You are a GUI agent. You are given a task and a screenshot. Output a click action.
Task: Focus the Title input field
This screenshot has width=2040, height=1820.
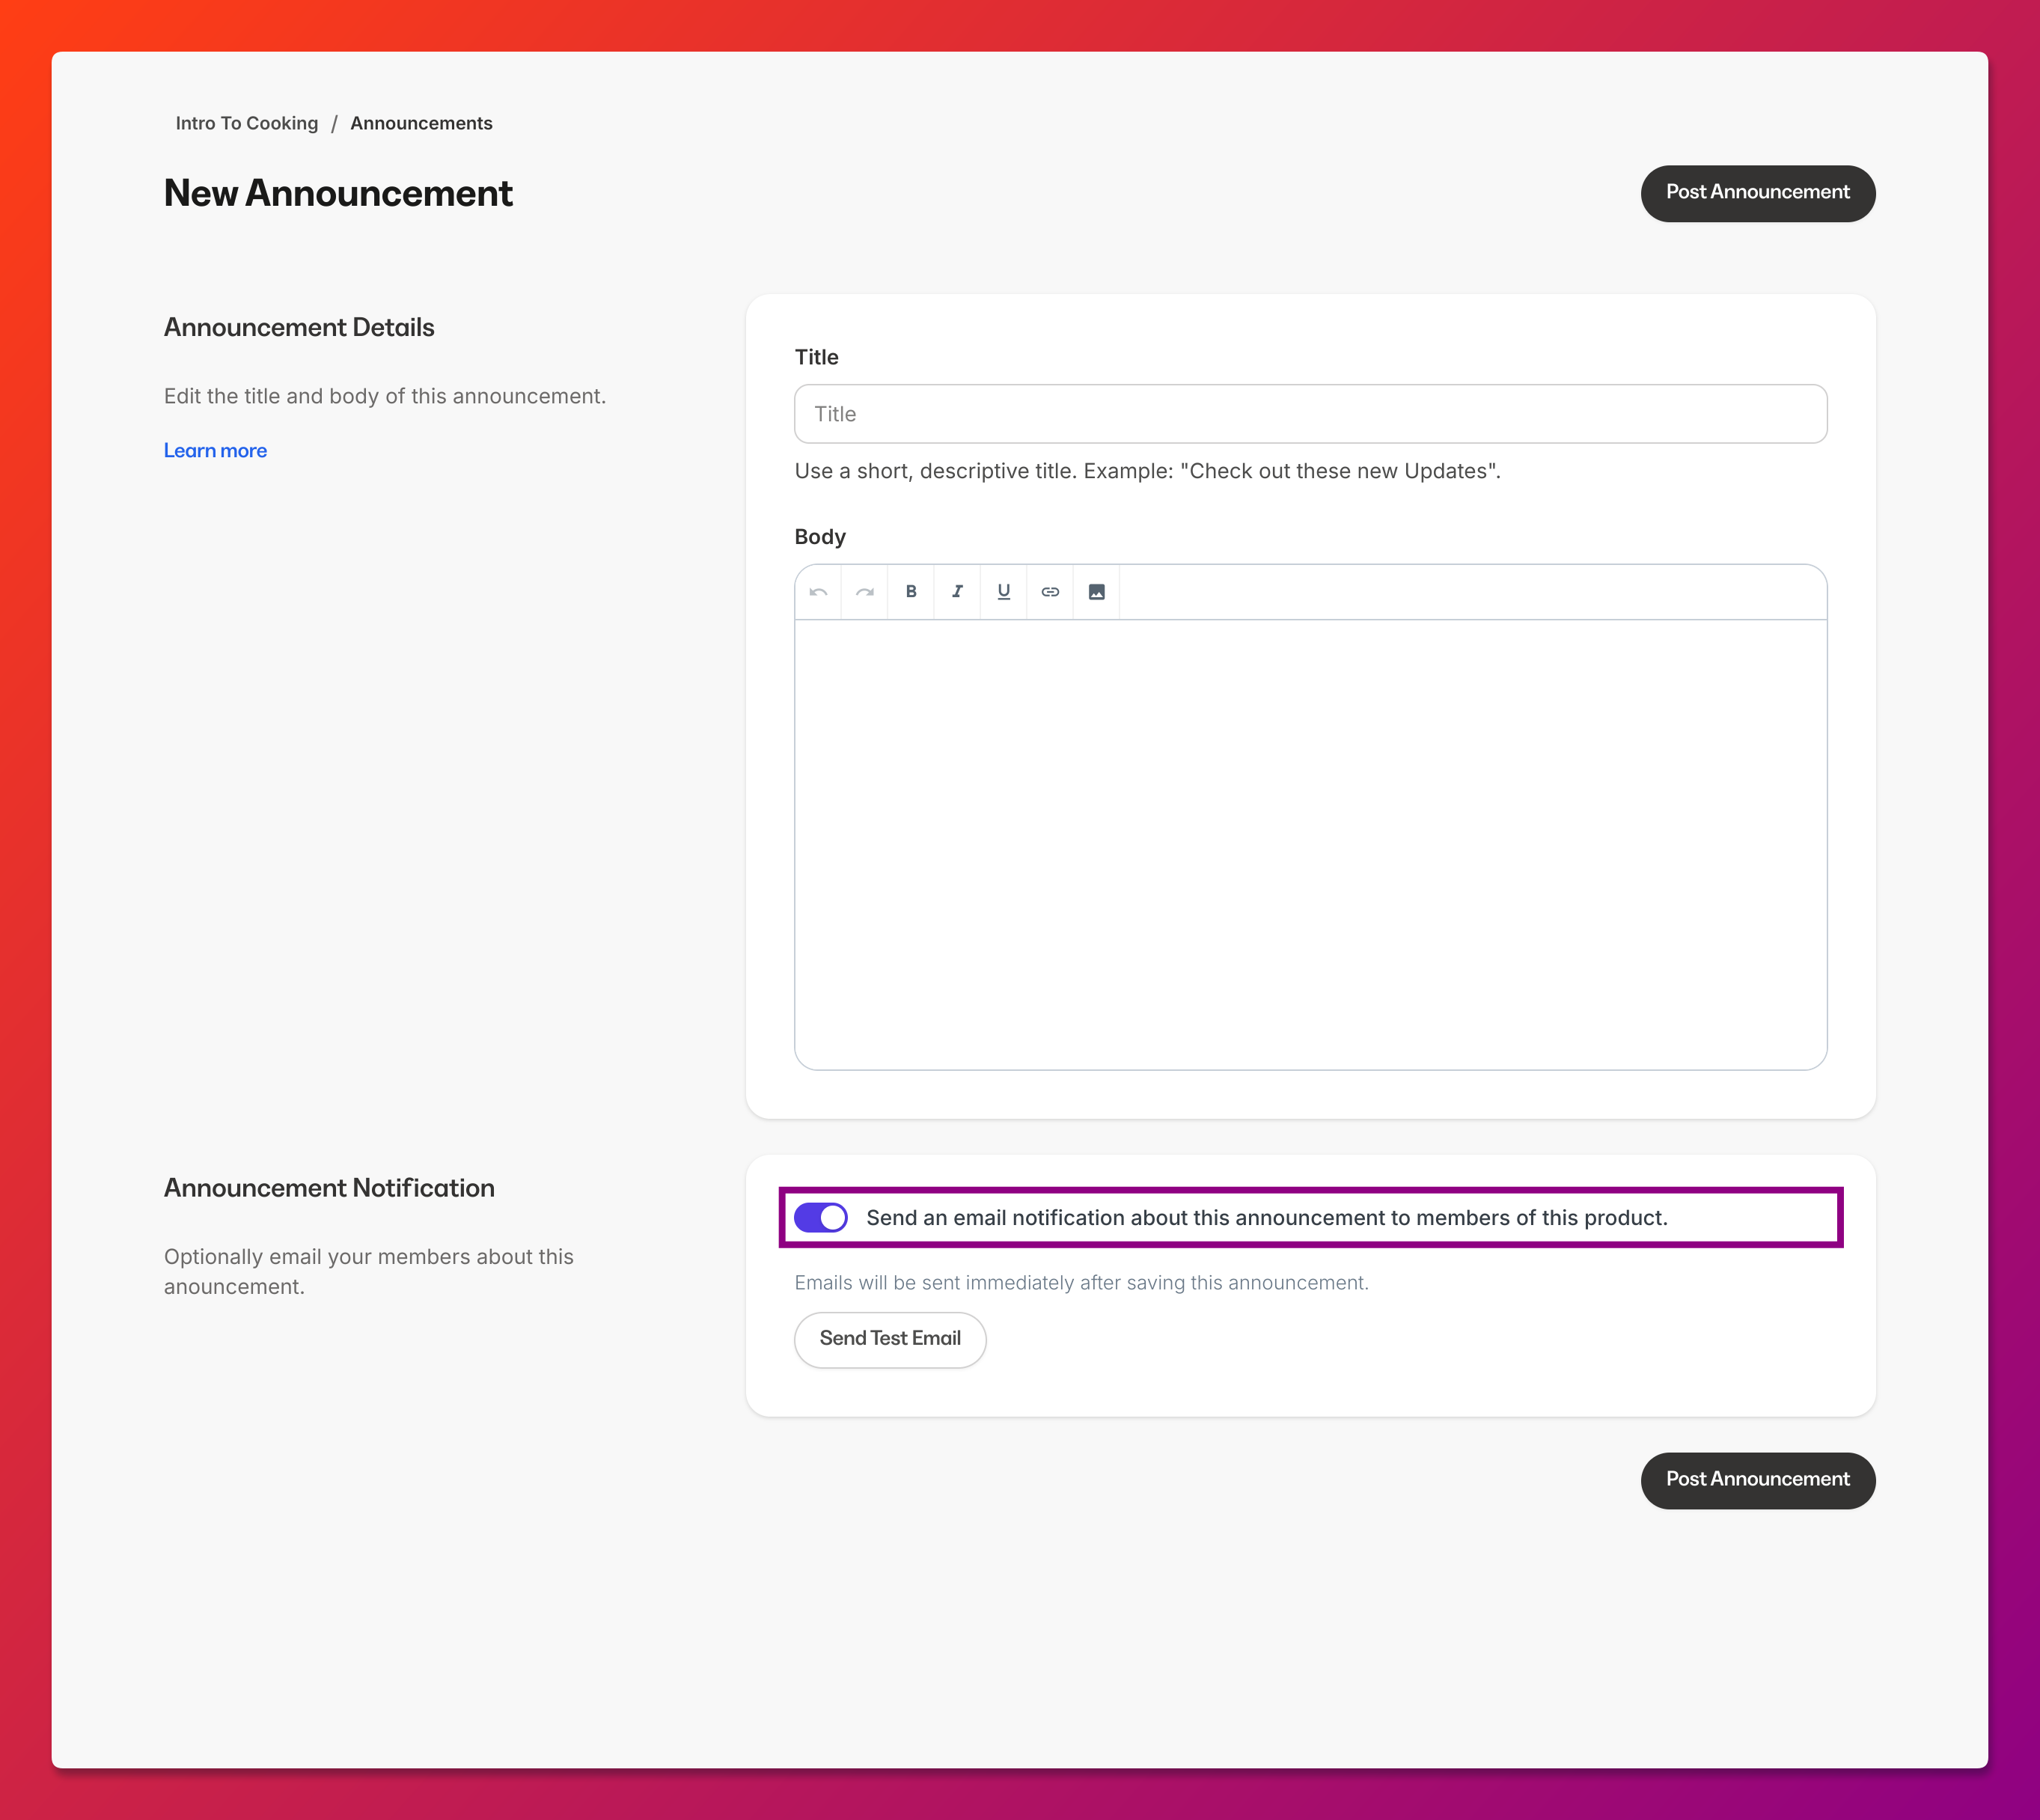1310,414
